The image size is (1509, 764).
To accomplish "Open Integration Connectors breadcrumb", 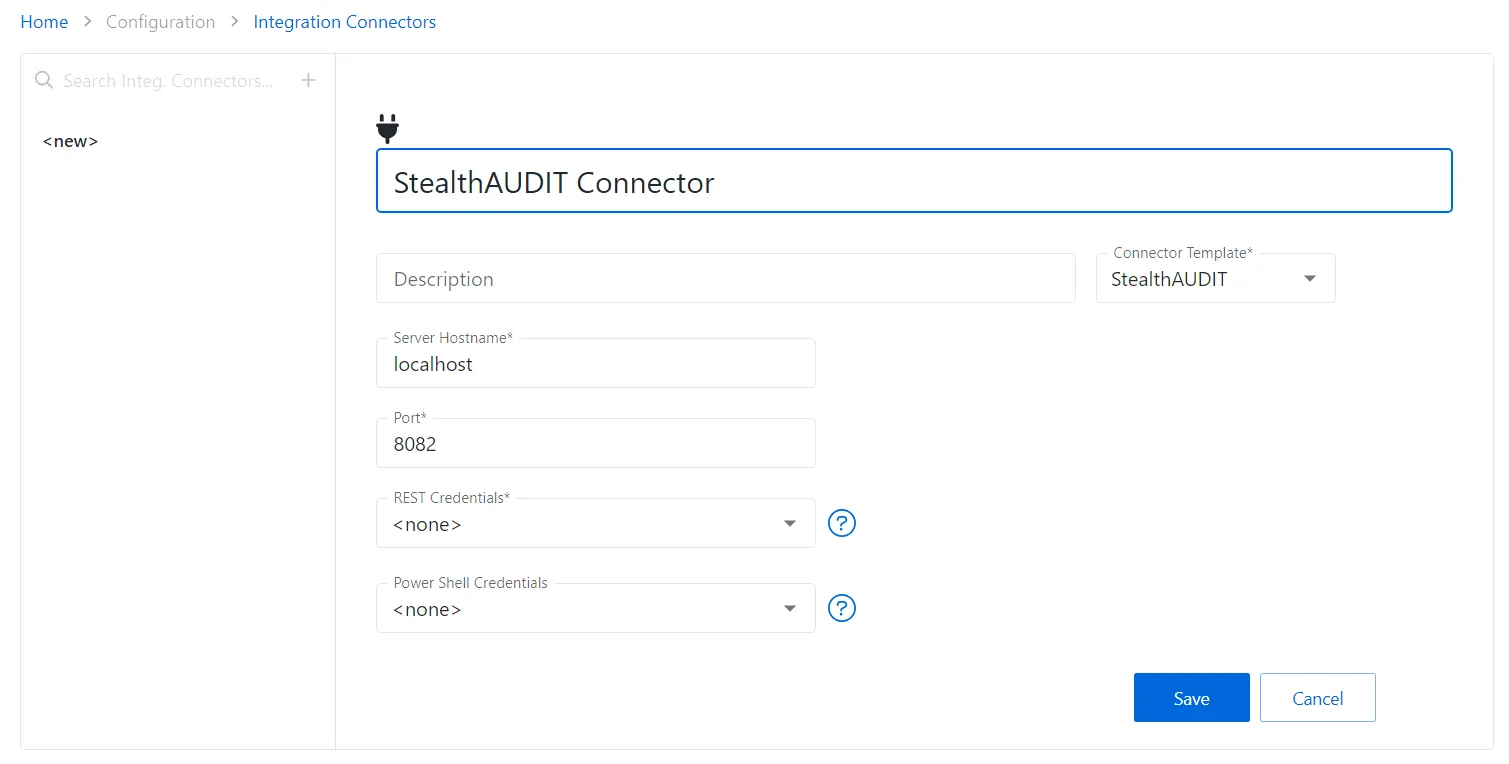I will click(x=345, y=22).
